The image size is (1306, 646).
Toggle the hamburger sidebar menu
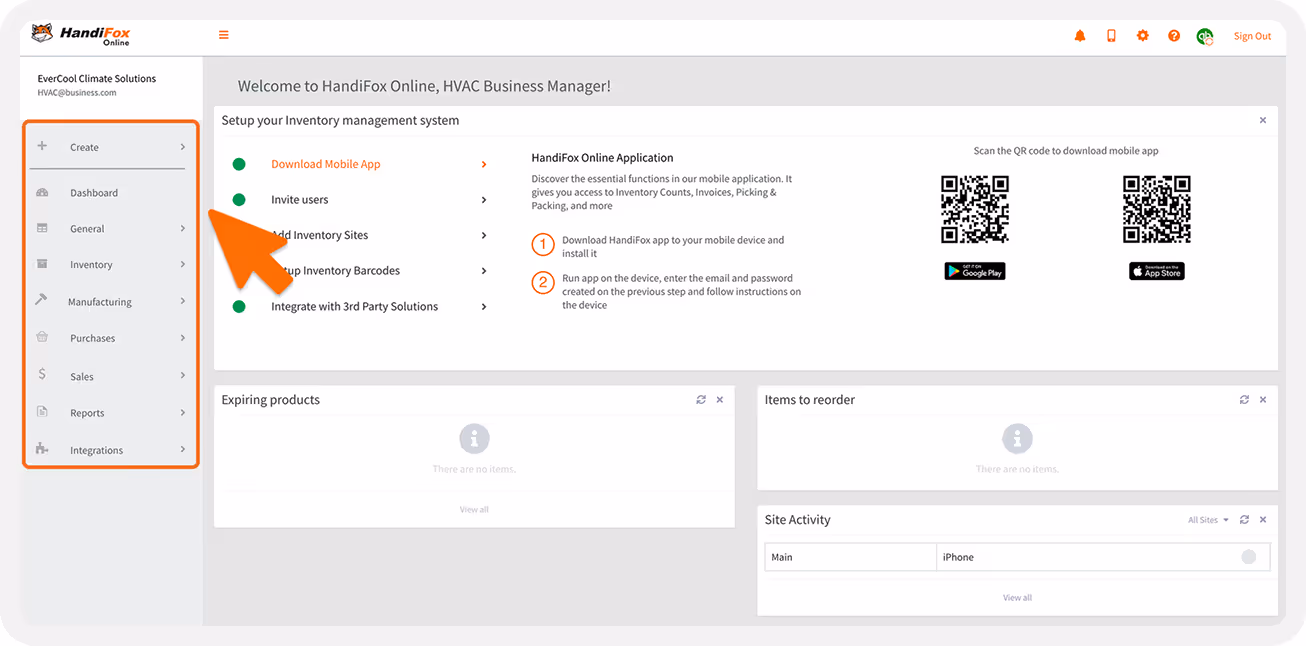point(224,35)
